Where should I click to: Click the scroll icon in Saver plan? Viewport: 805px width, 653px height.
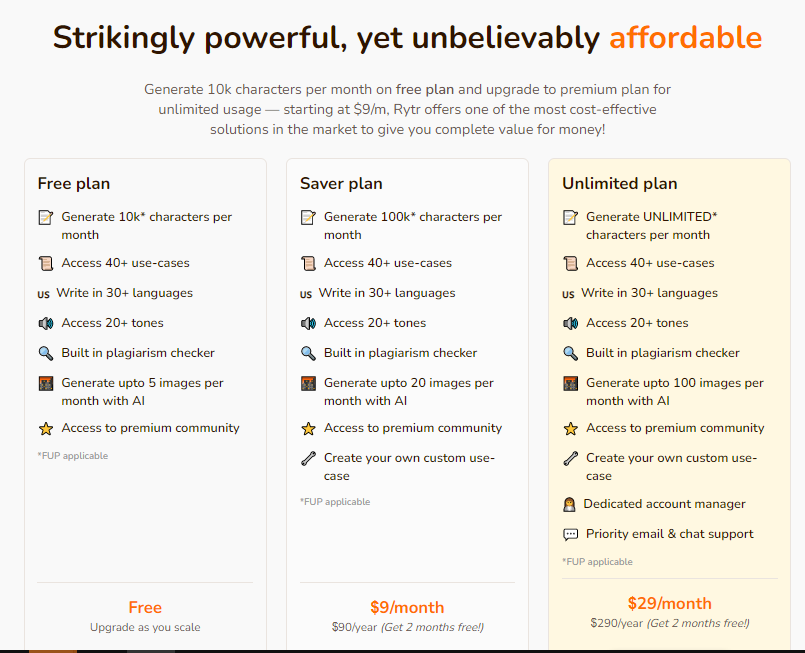(308, 263)
